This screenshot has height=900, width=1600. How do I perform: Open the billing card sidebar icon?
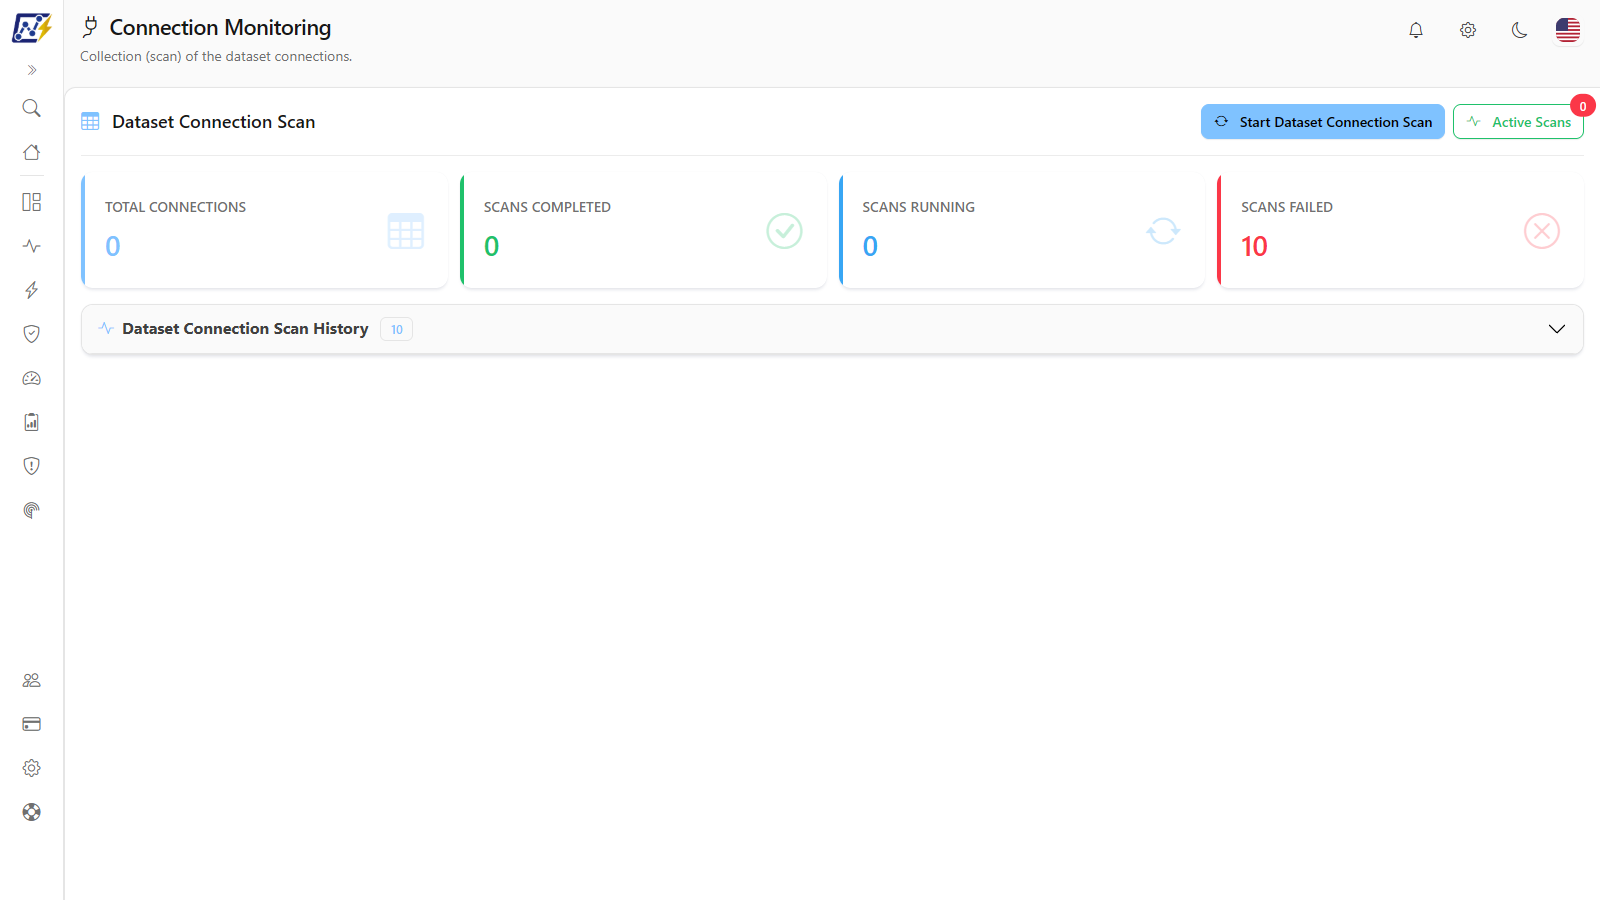point(32,724)
